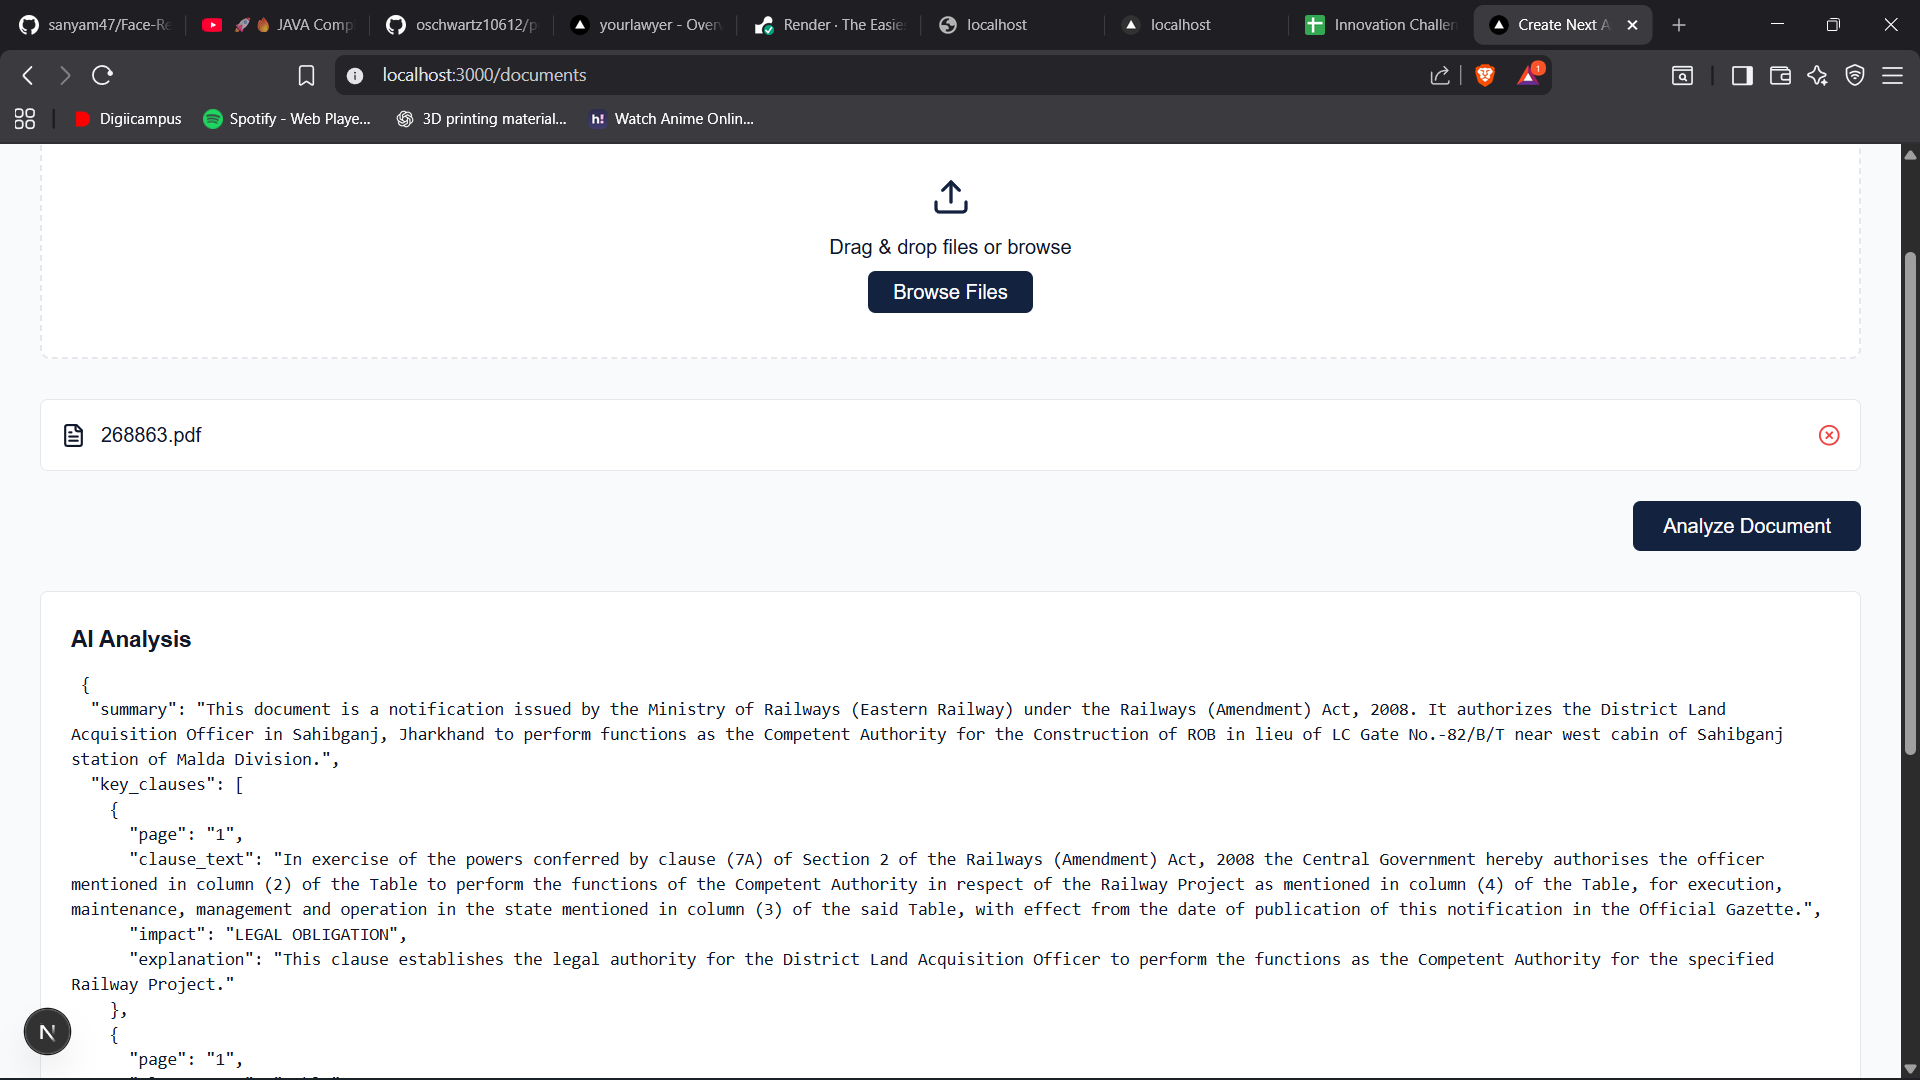Open Leo AI assistant sparkle icon
Screen dimensions: 1920x1080
click(x=1817, y=75)
